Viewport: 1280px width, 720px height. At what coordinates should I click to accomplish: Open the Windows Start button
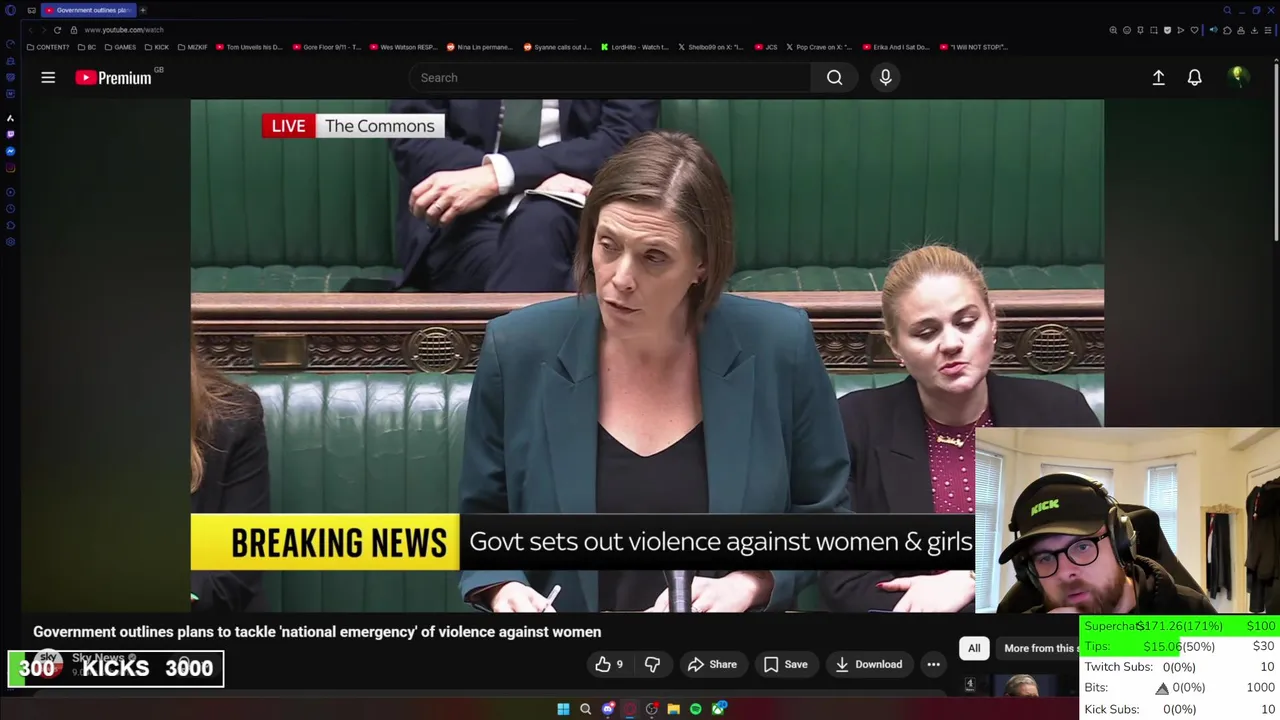pyautogui.click(x=563, y=709)
